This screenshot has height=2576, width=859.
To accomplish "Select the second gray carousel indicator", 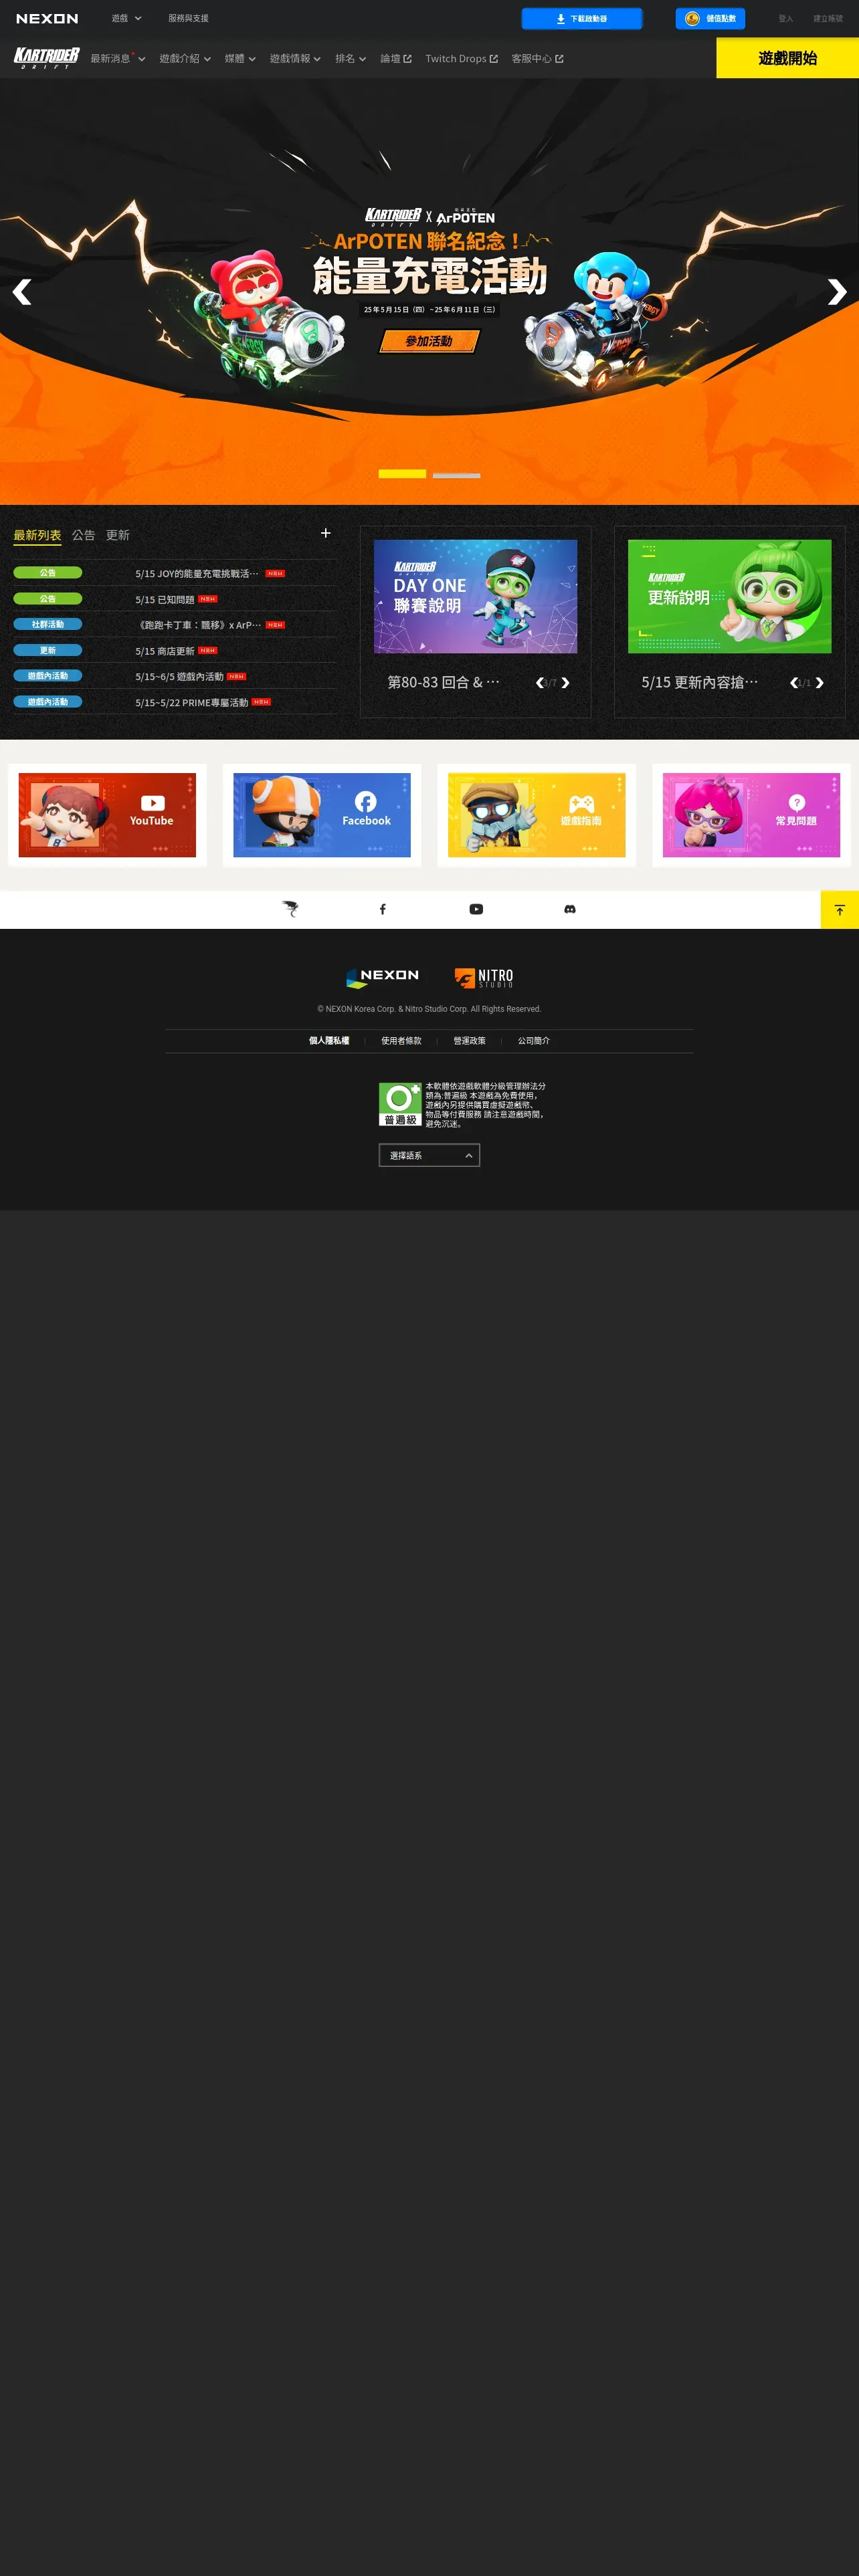I will pos(456,475).
